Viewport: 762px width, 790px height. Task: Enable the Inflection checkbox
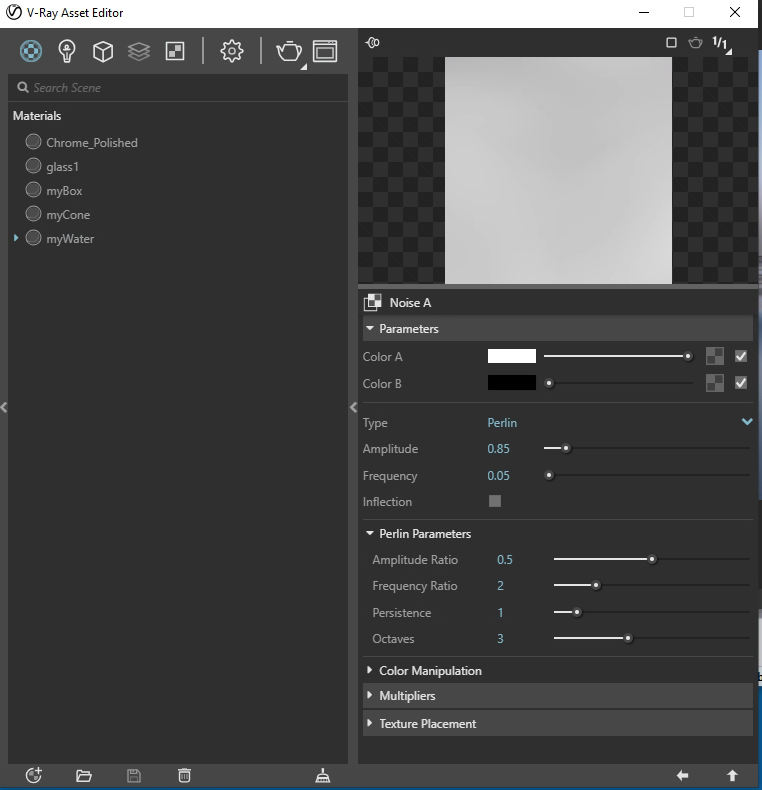(495, 501)
